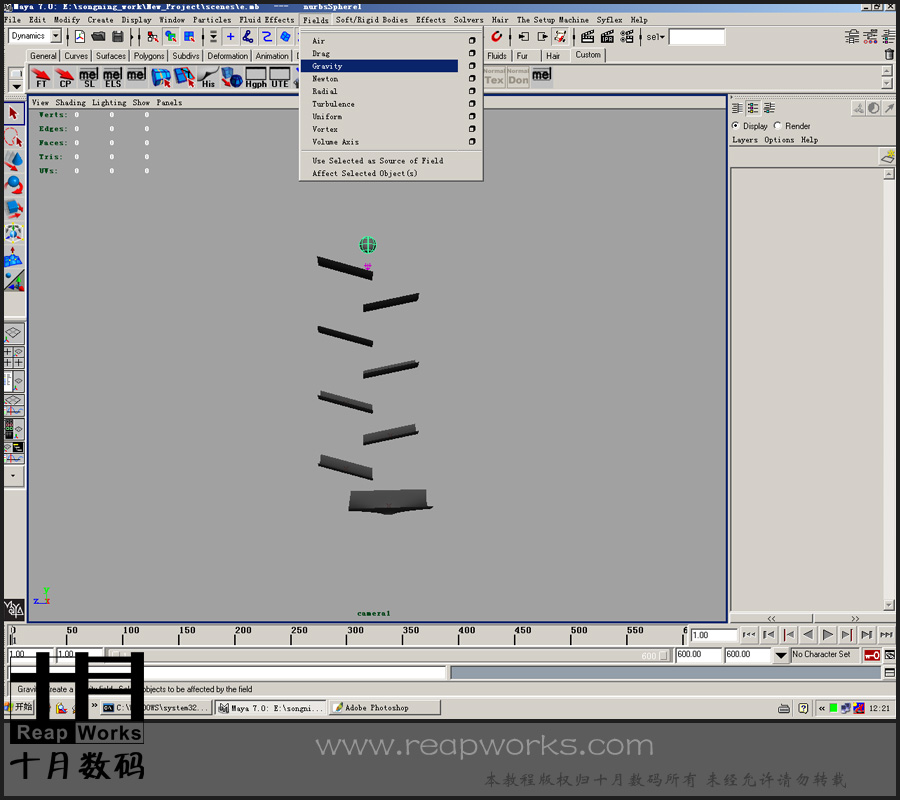Switch to Adobe Photoshop in the taskbar
Viewport: 900px width, 800px height.
(385, 708)
